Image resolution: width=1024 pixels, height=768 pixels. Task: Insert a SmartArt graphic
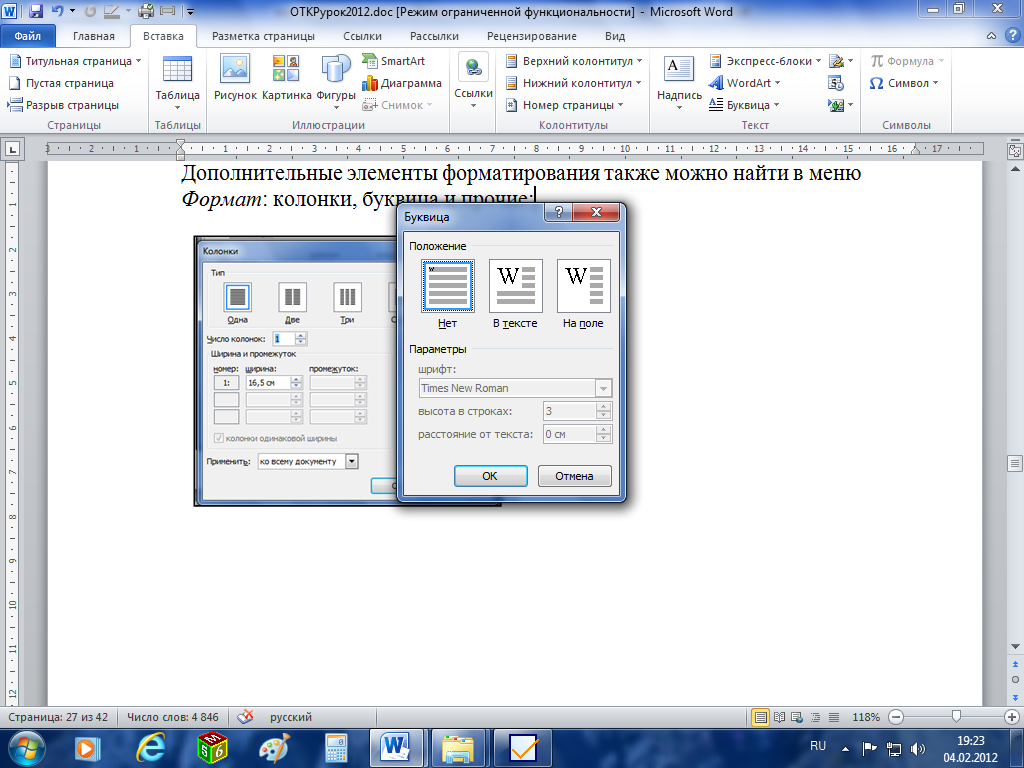pos(394,61)
